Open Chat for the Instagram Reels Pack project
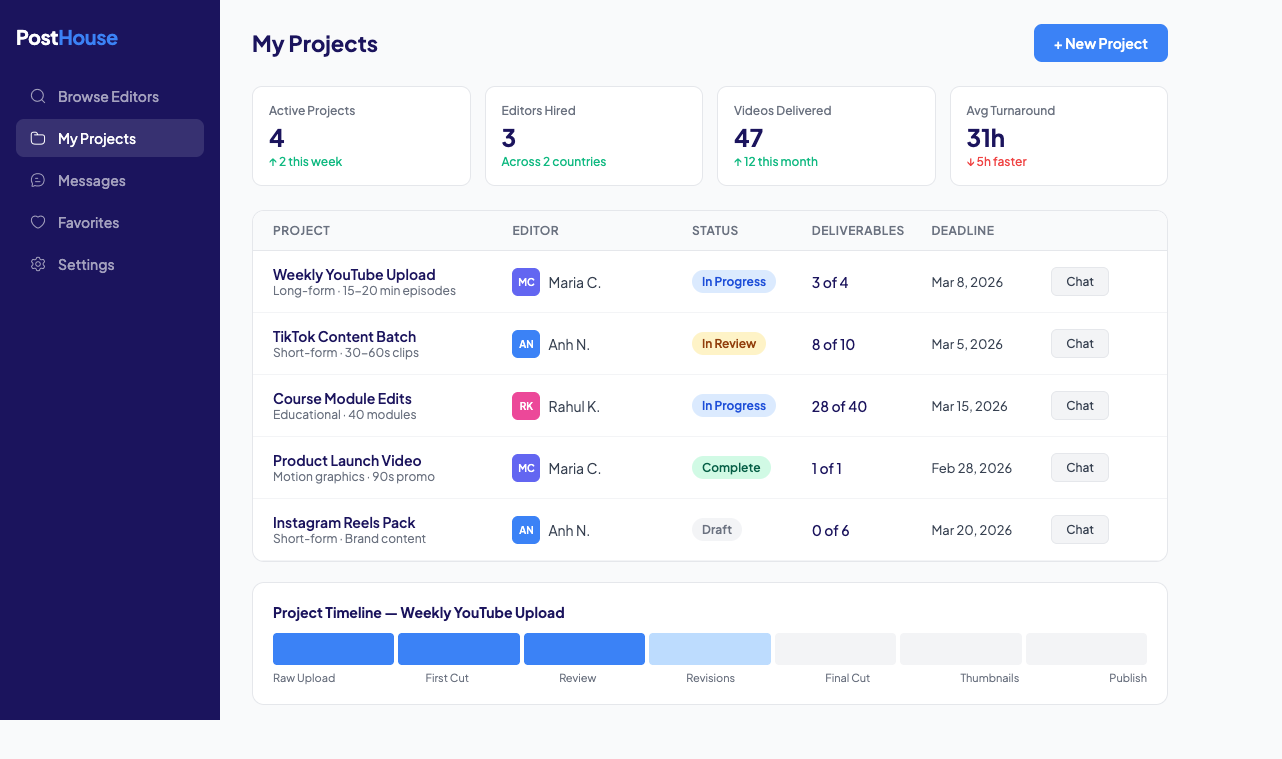Screen dimensions: 1282x759 [1079, 529]
